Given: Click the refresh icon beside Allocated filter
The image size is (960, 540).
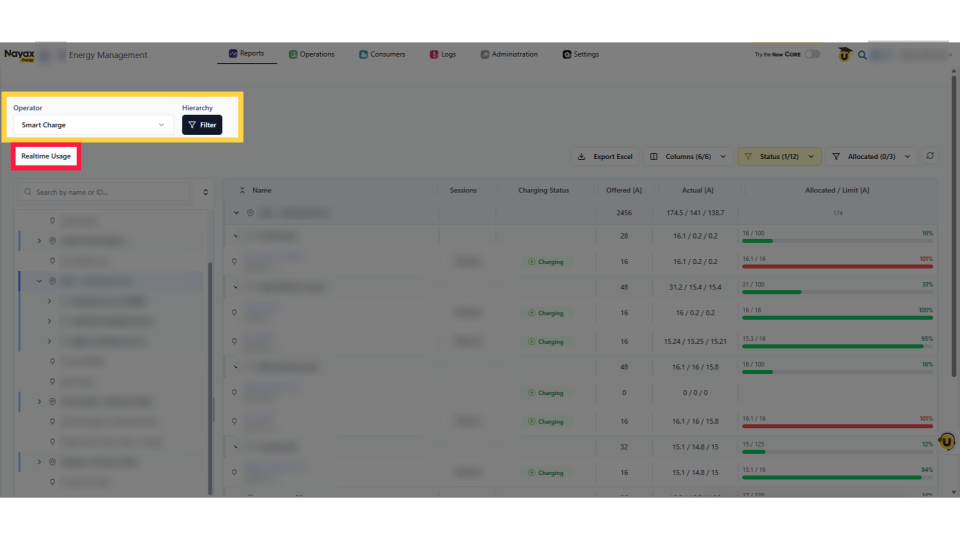Looking at the screenshot, I should tap(930, 156).
